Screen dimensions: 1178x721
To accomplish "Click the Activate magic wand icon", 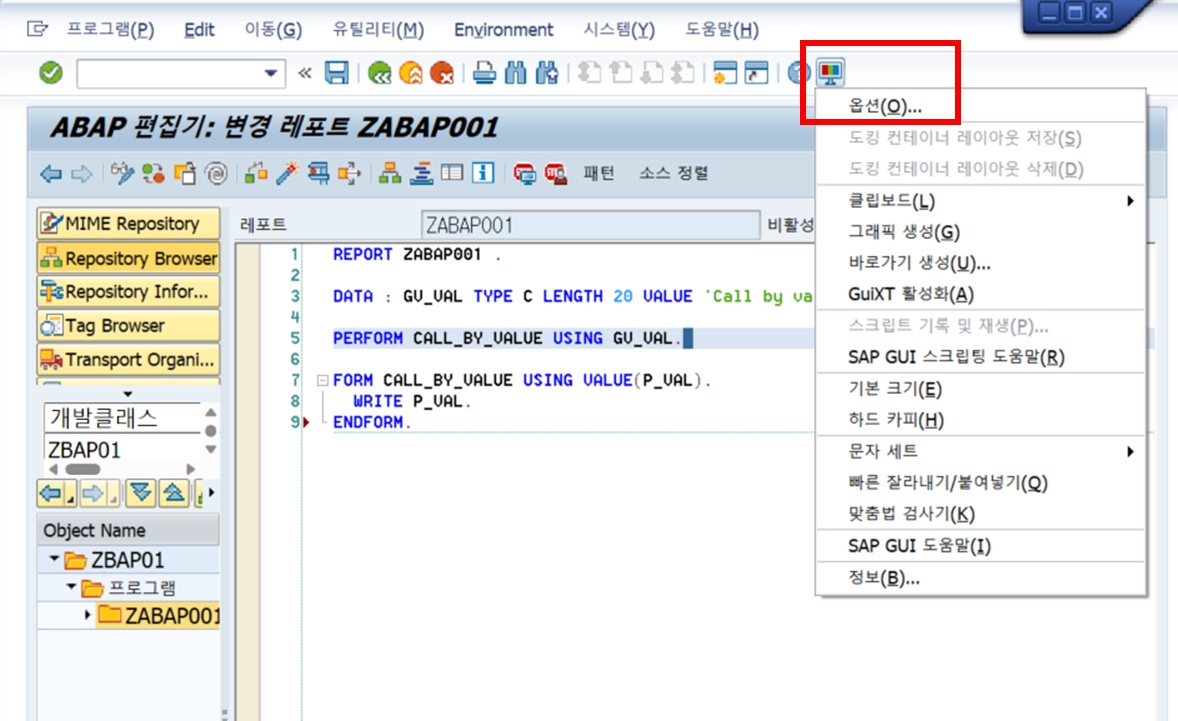I will point(287,173).
